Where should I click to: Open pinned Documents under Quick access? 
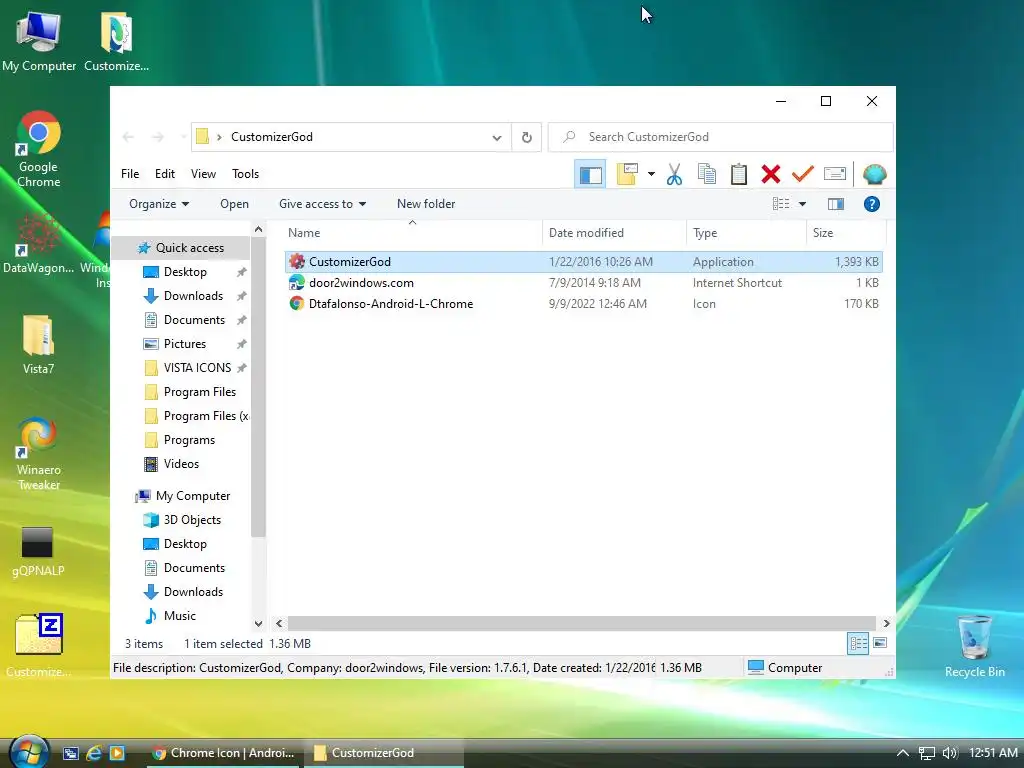click(x=194, y=320)
